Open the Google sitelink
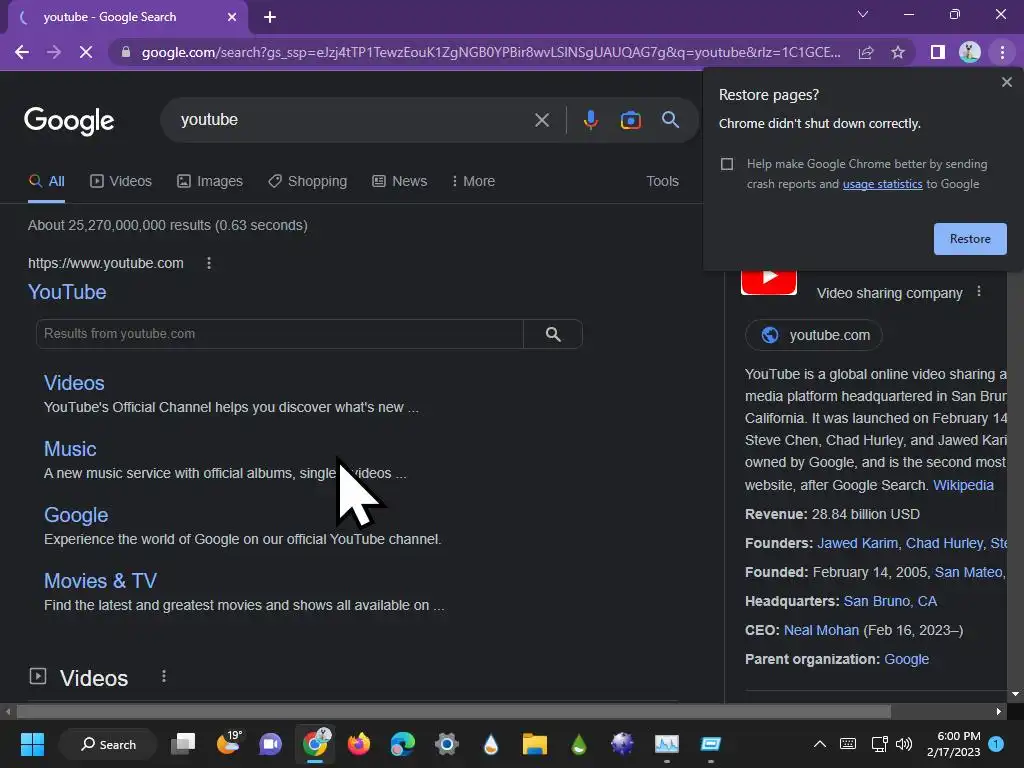Viewport: 1024px width, 768px height. click(x=76, y=515)
